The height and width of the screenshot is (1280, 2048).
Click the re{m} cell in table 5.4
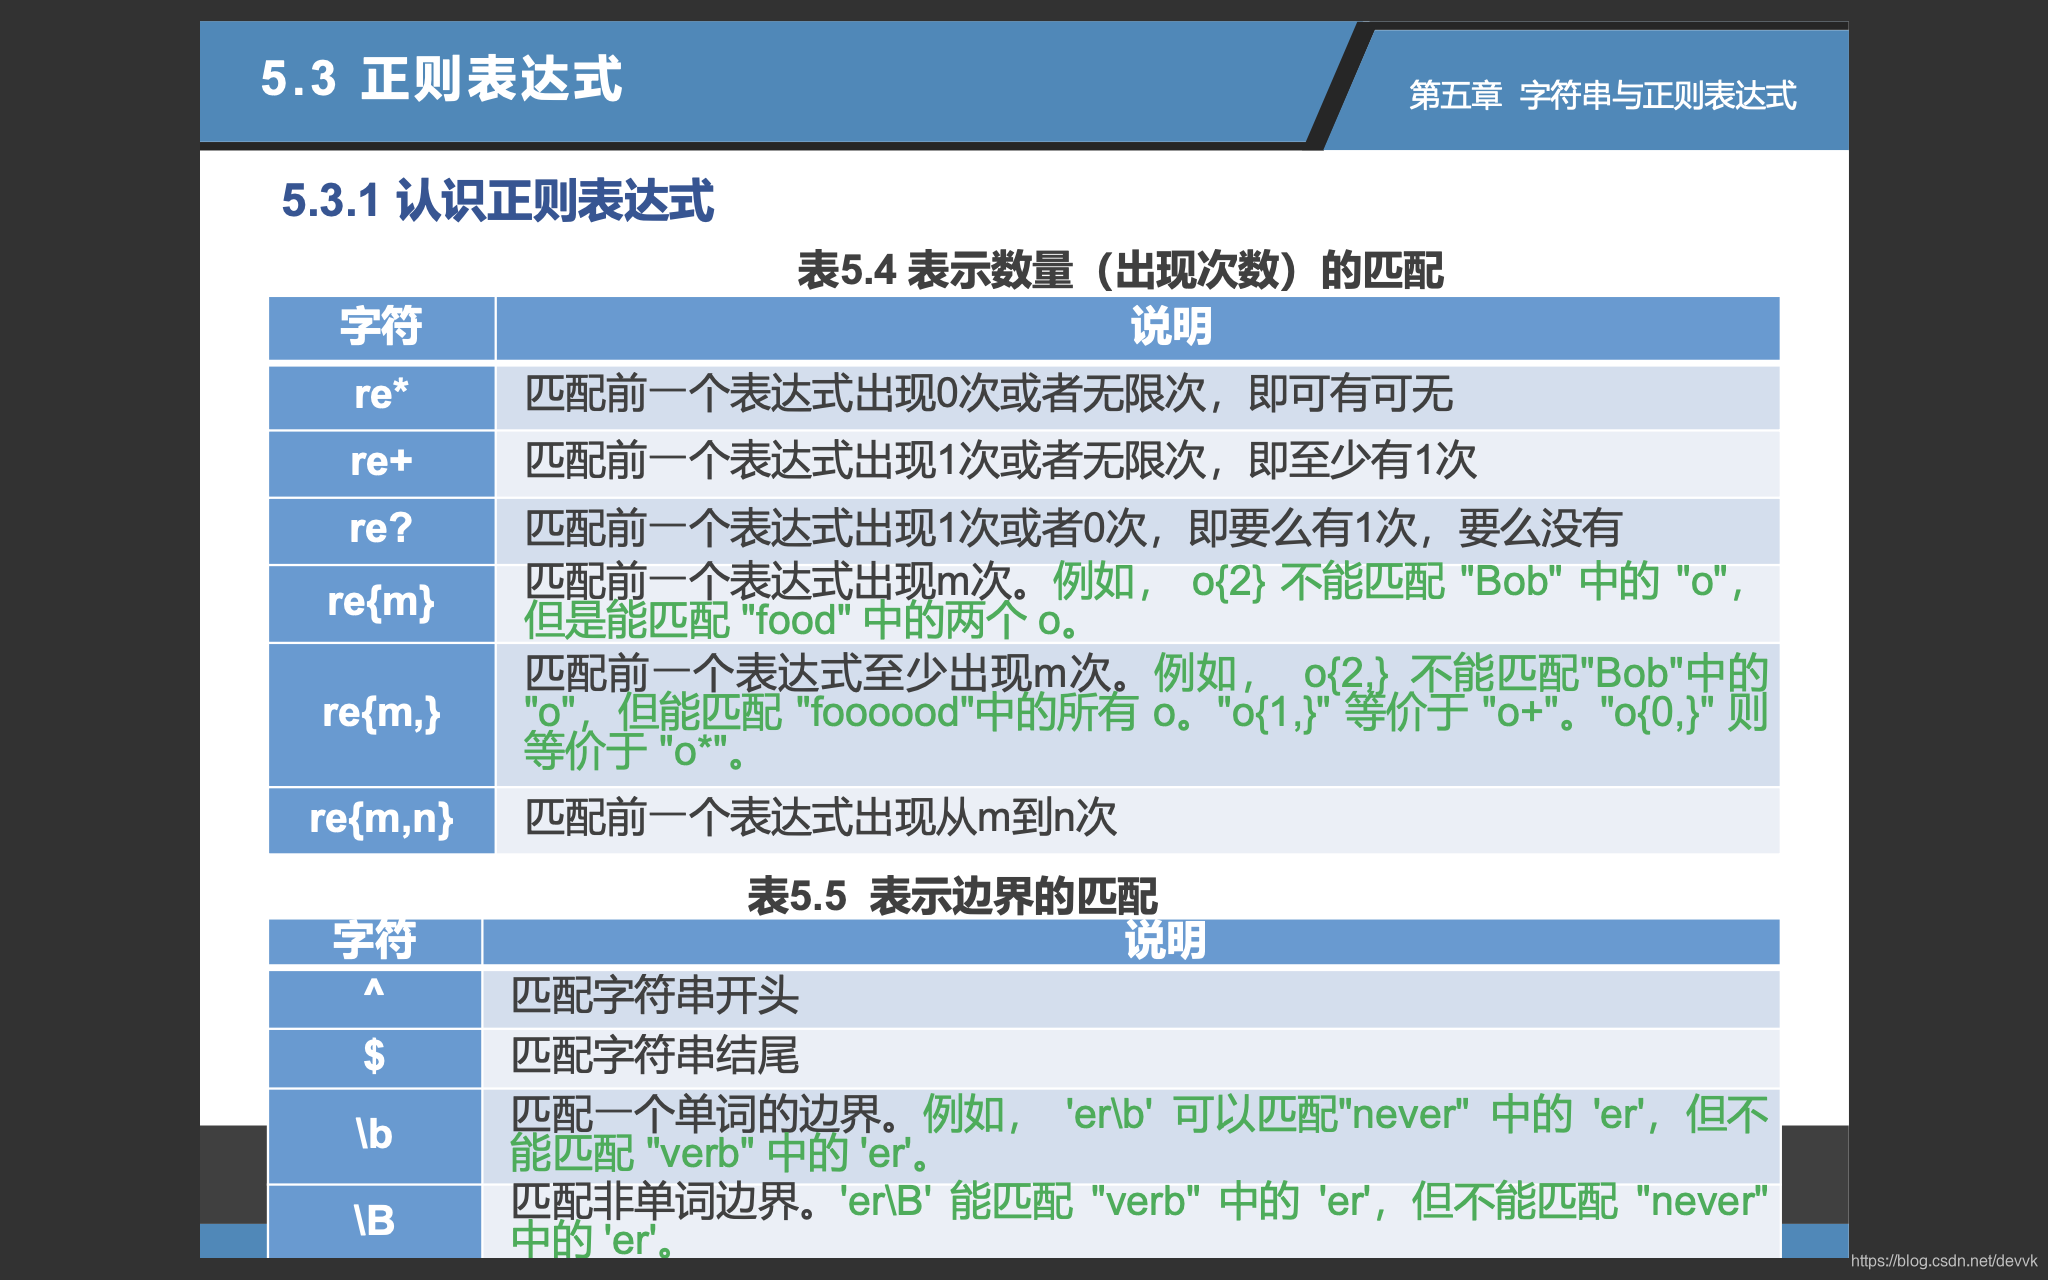pyautogui.click(x=380, y=601)
